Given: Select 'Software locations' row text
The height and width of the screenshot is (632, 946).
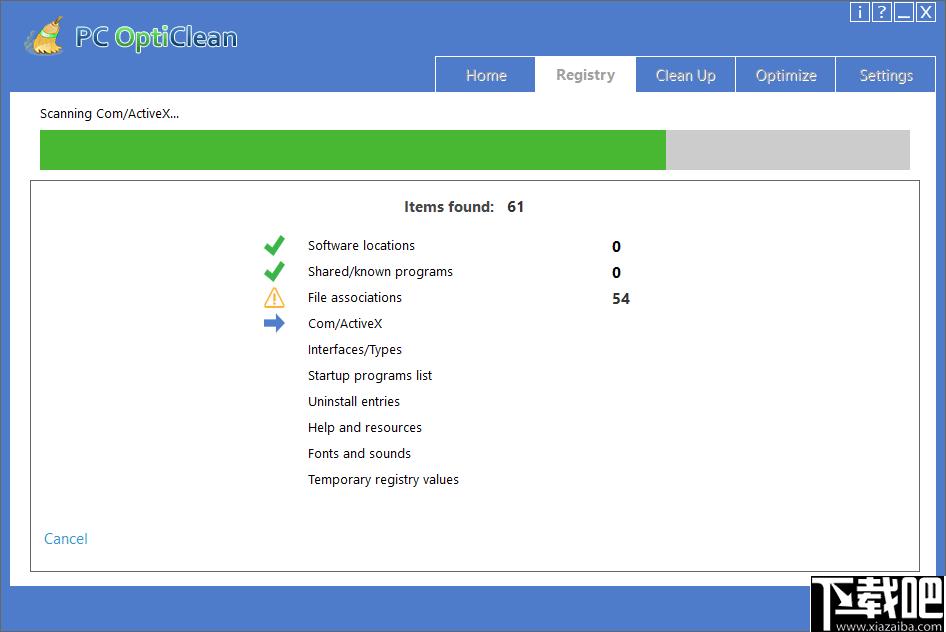Looking at the screenshot, I should [361, 245].
